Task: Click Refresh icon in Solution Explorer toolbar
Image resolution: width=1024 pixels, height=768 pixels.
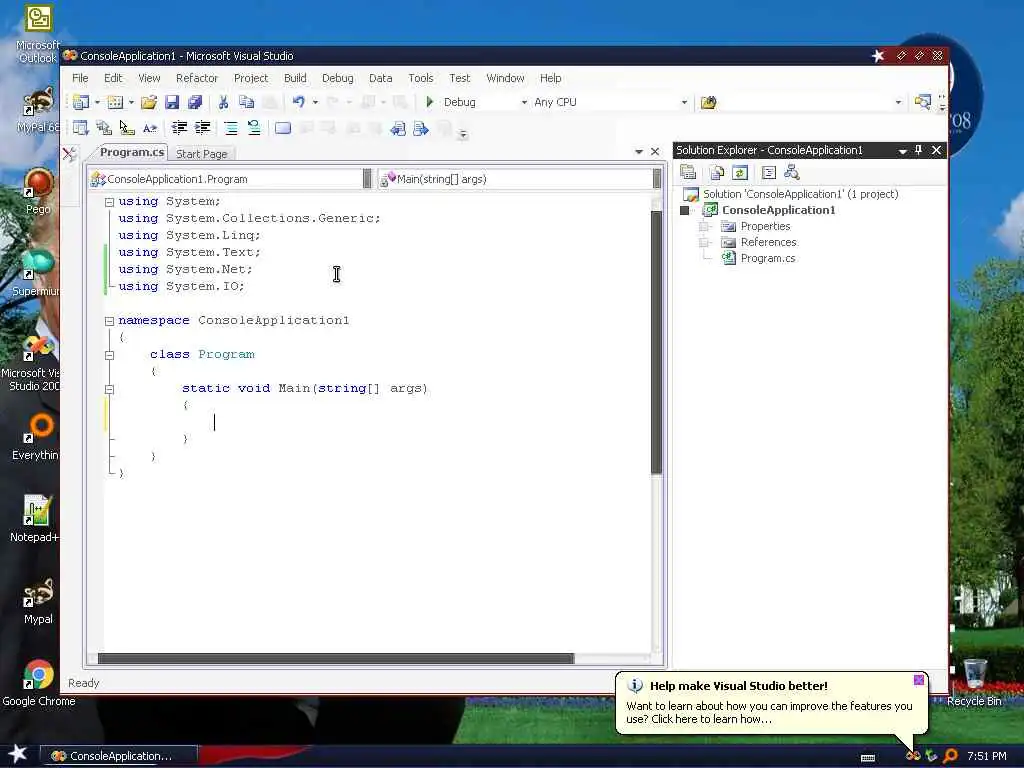Action: click(740, 172)
